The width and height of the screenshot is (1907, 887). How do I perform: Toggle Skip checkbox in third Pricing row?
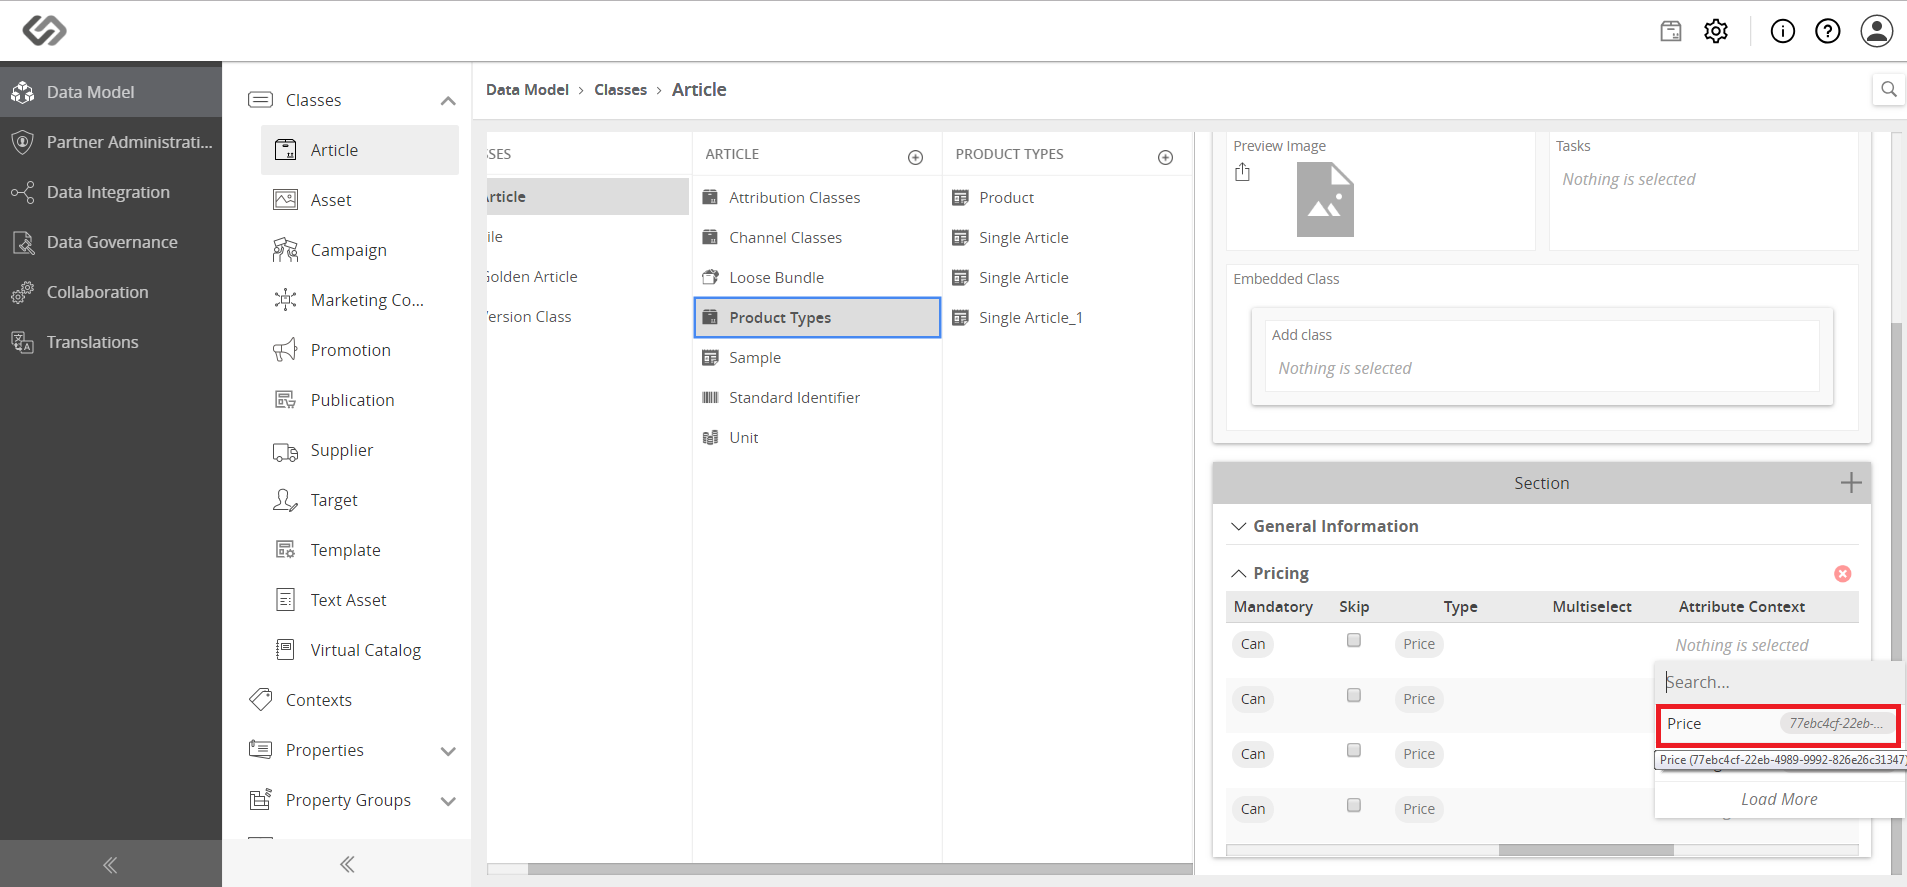[1354, 750]
